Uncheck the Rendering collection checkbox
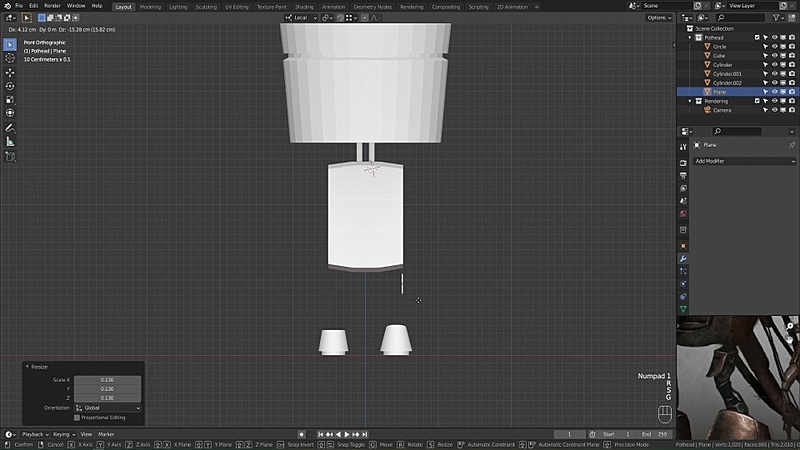This screenshot has width=800, height=450. click(x=757, y=101)
